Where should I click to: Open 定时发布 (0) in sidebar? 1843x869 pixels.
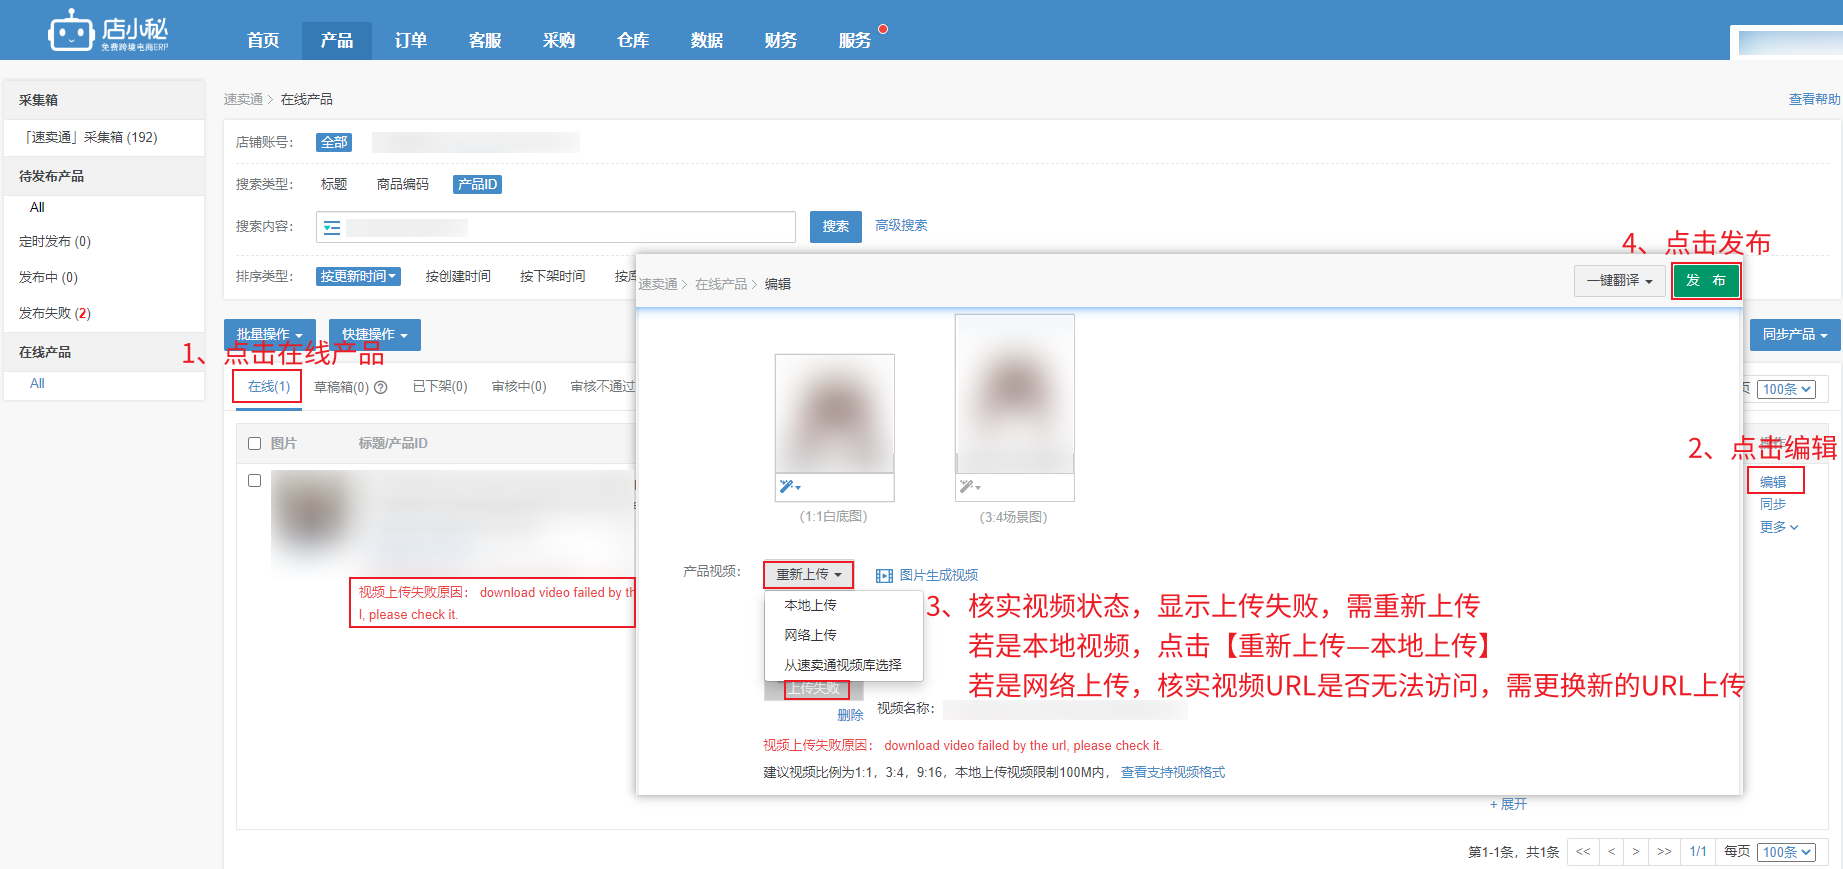55,242
